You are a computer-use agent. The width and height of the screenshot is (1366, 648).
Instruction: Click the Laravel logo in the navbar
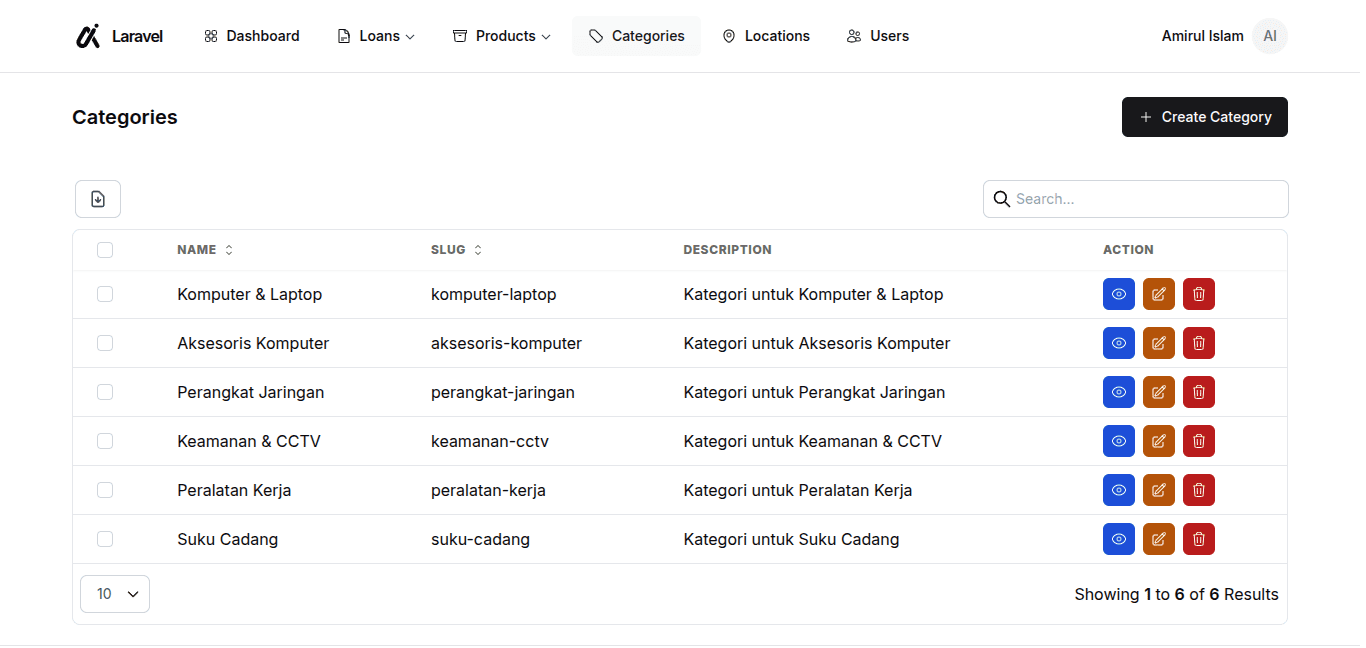pos(118,36)
